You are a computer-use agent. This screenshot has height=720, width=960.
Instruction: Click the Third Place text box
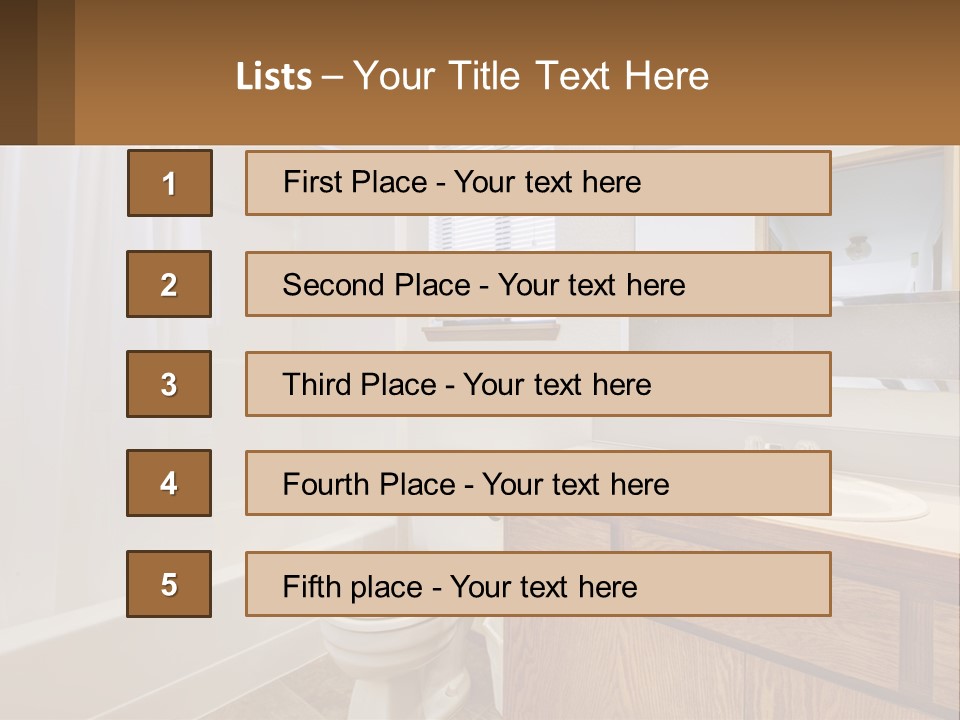pyautogui.click(x=538, y=384)
